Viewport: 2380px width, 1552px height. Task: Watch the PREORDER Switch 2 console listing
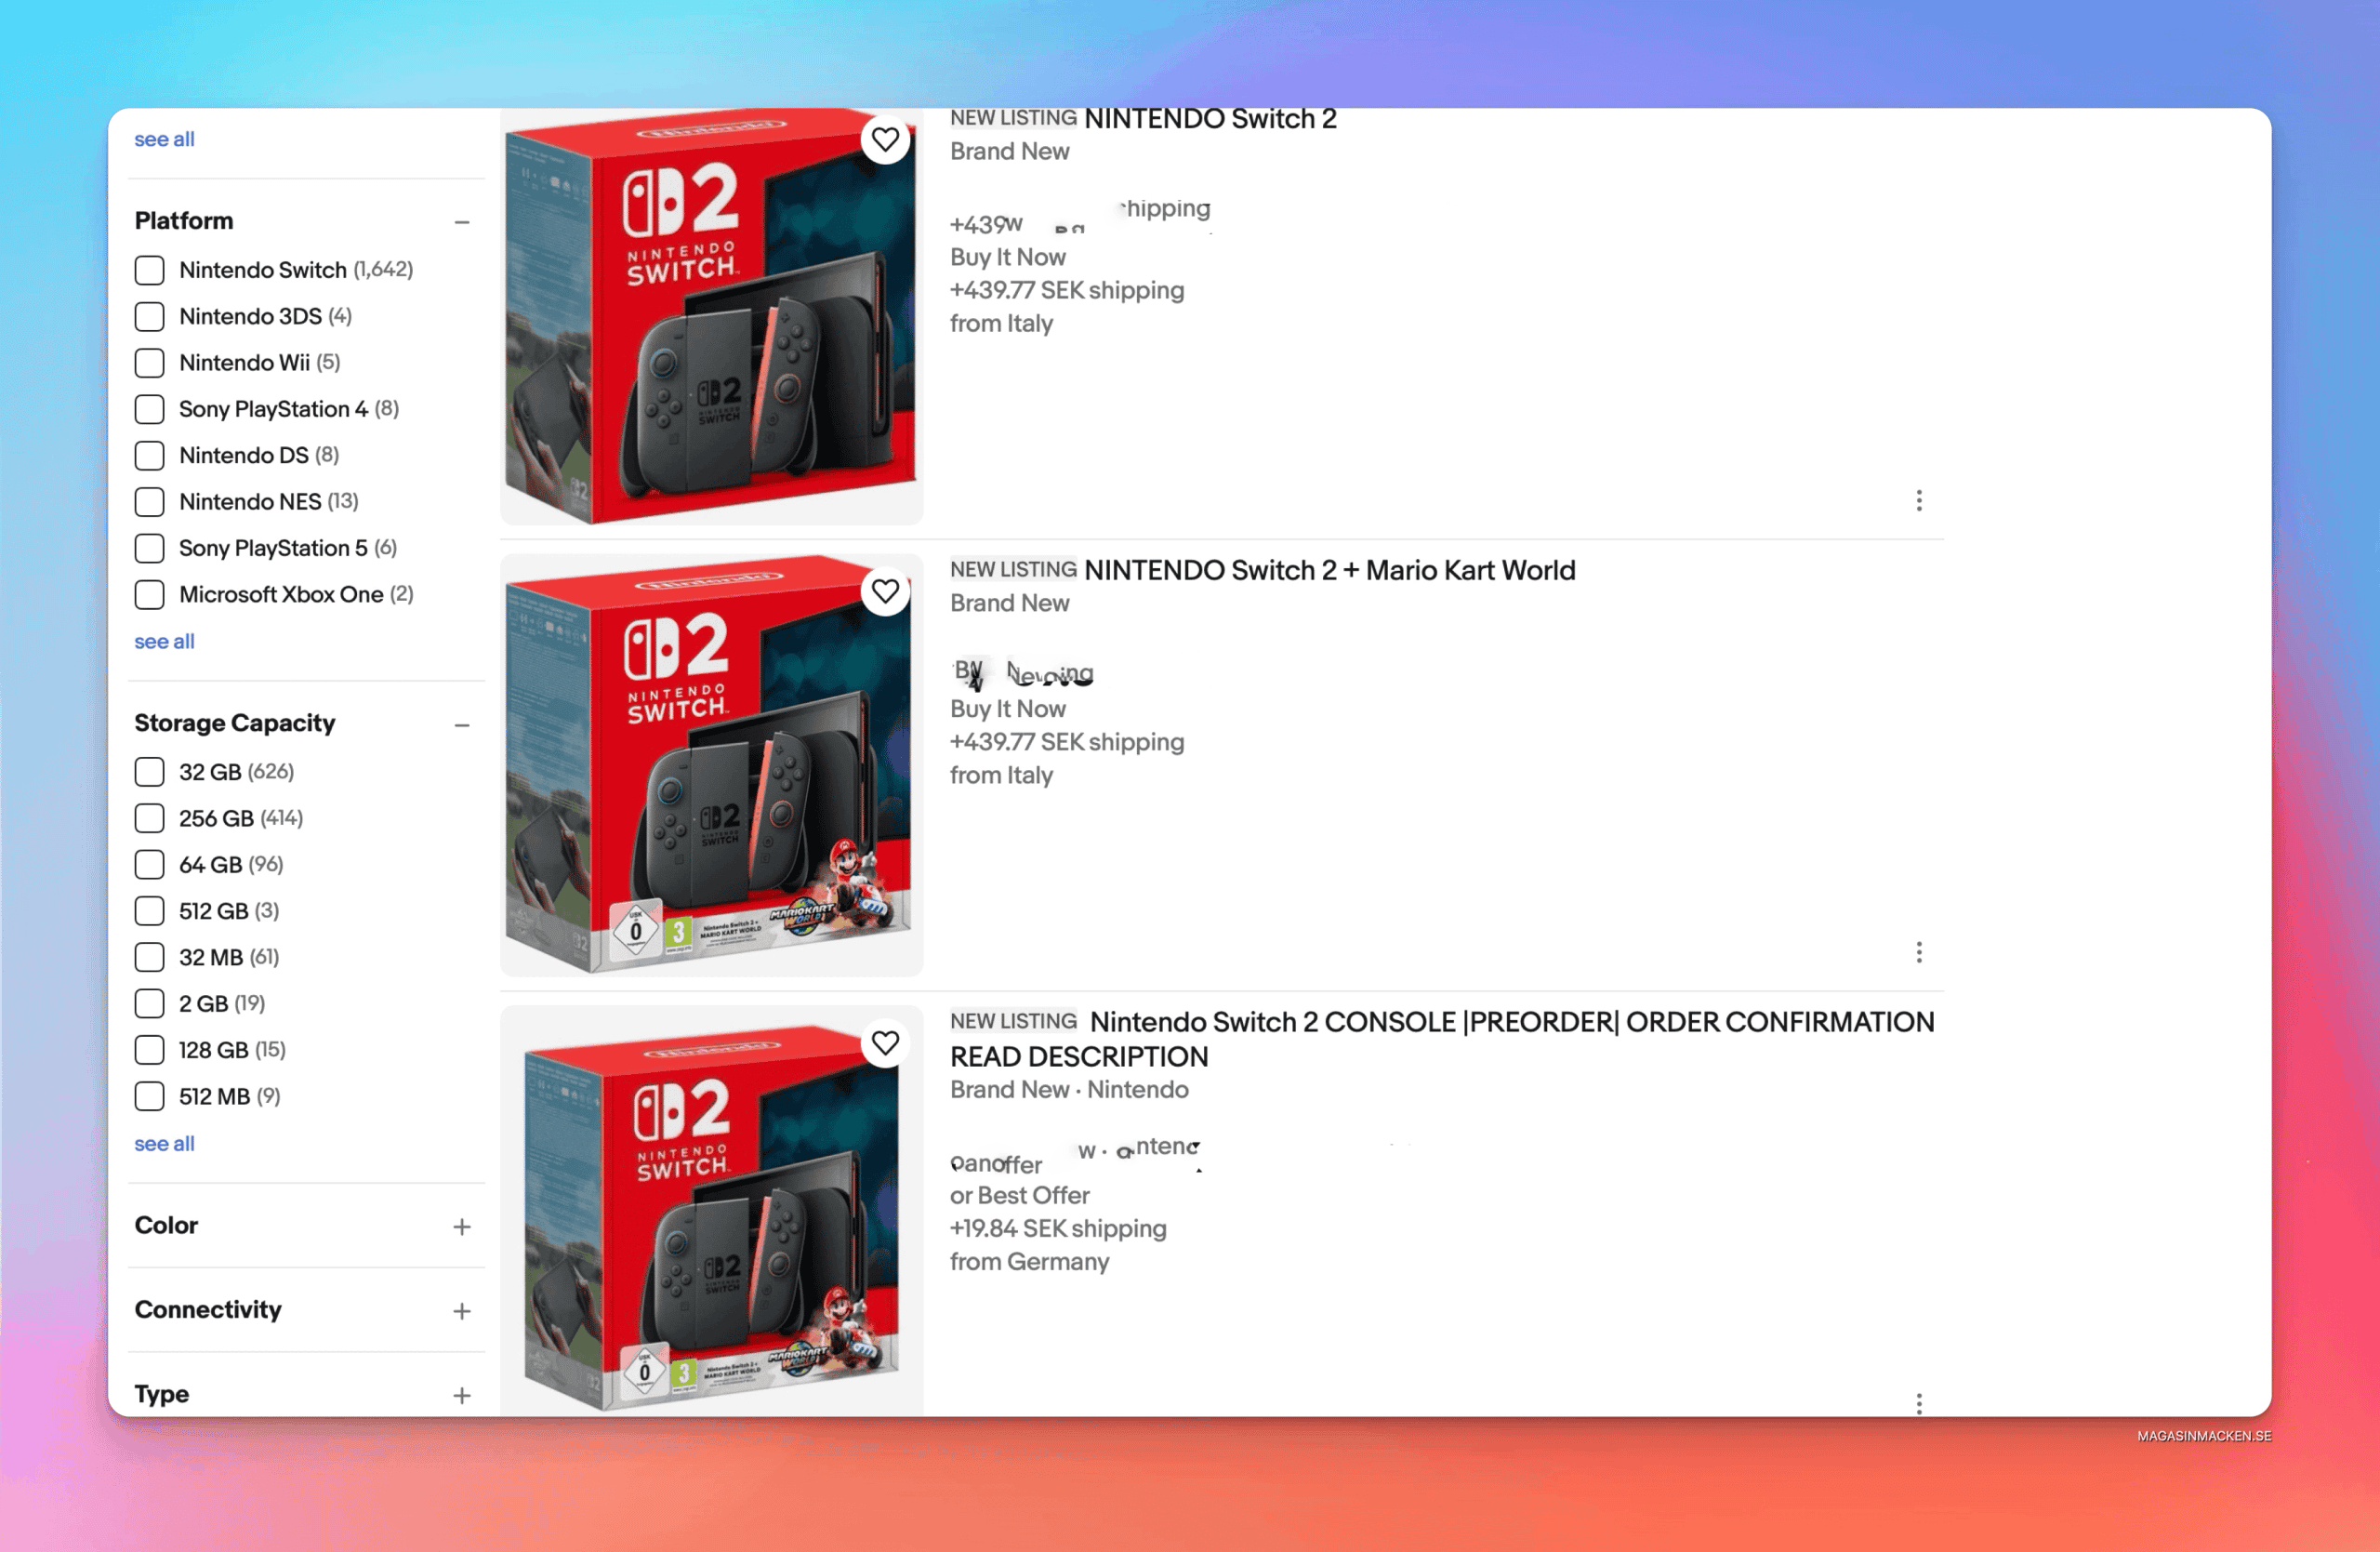tap(885, 1043)
